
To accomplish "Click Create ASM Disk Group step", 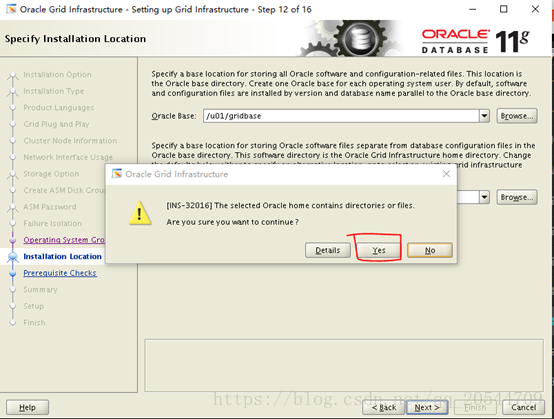I will point(64,190).
